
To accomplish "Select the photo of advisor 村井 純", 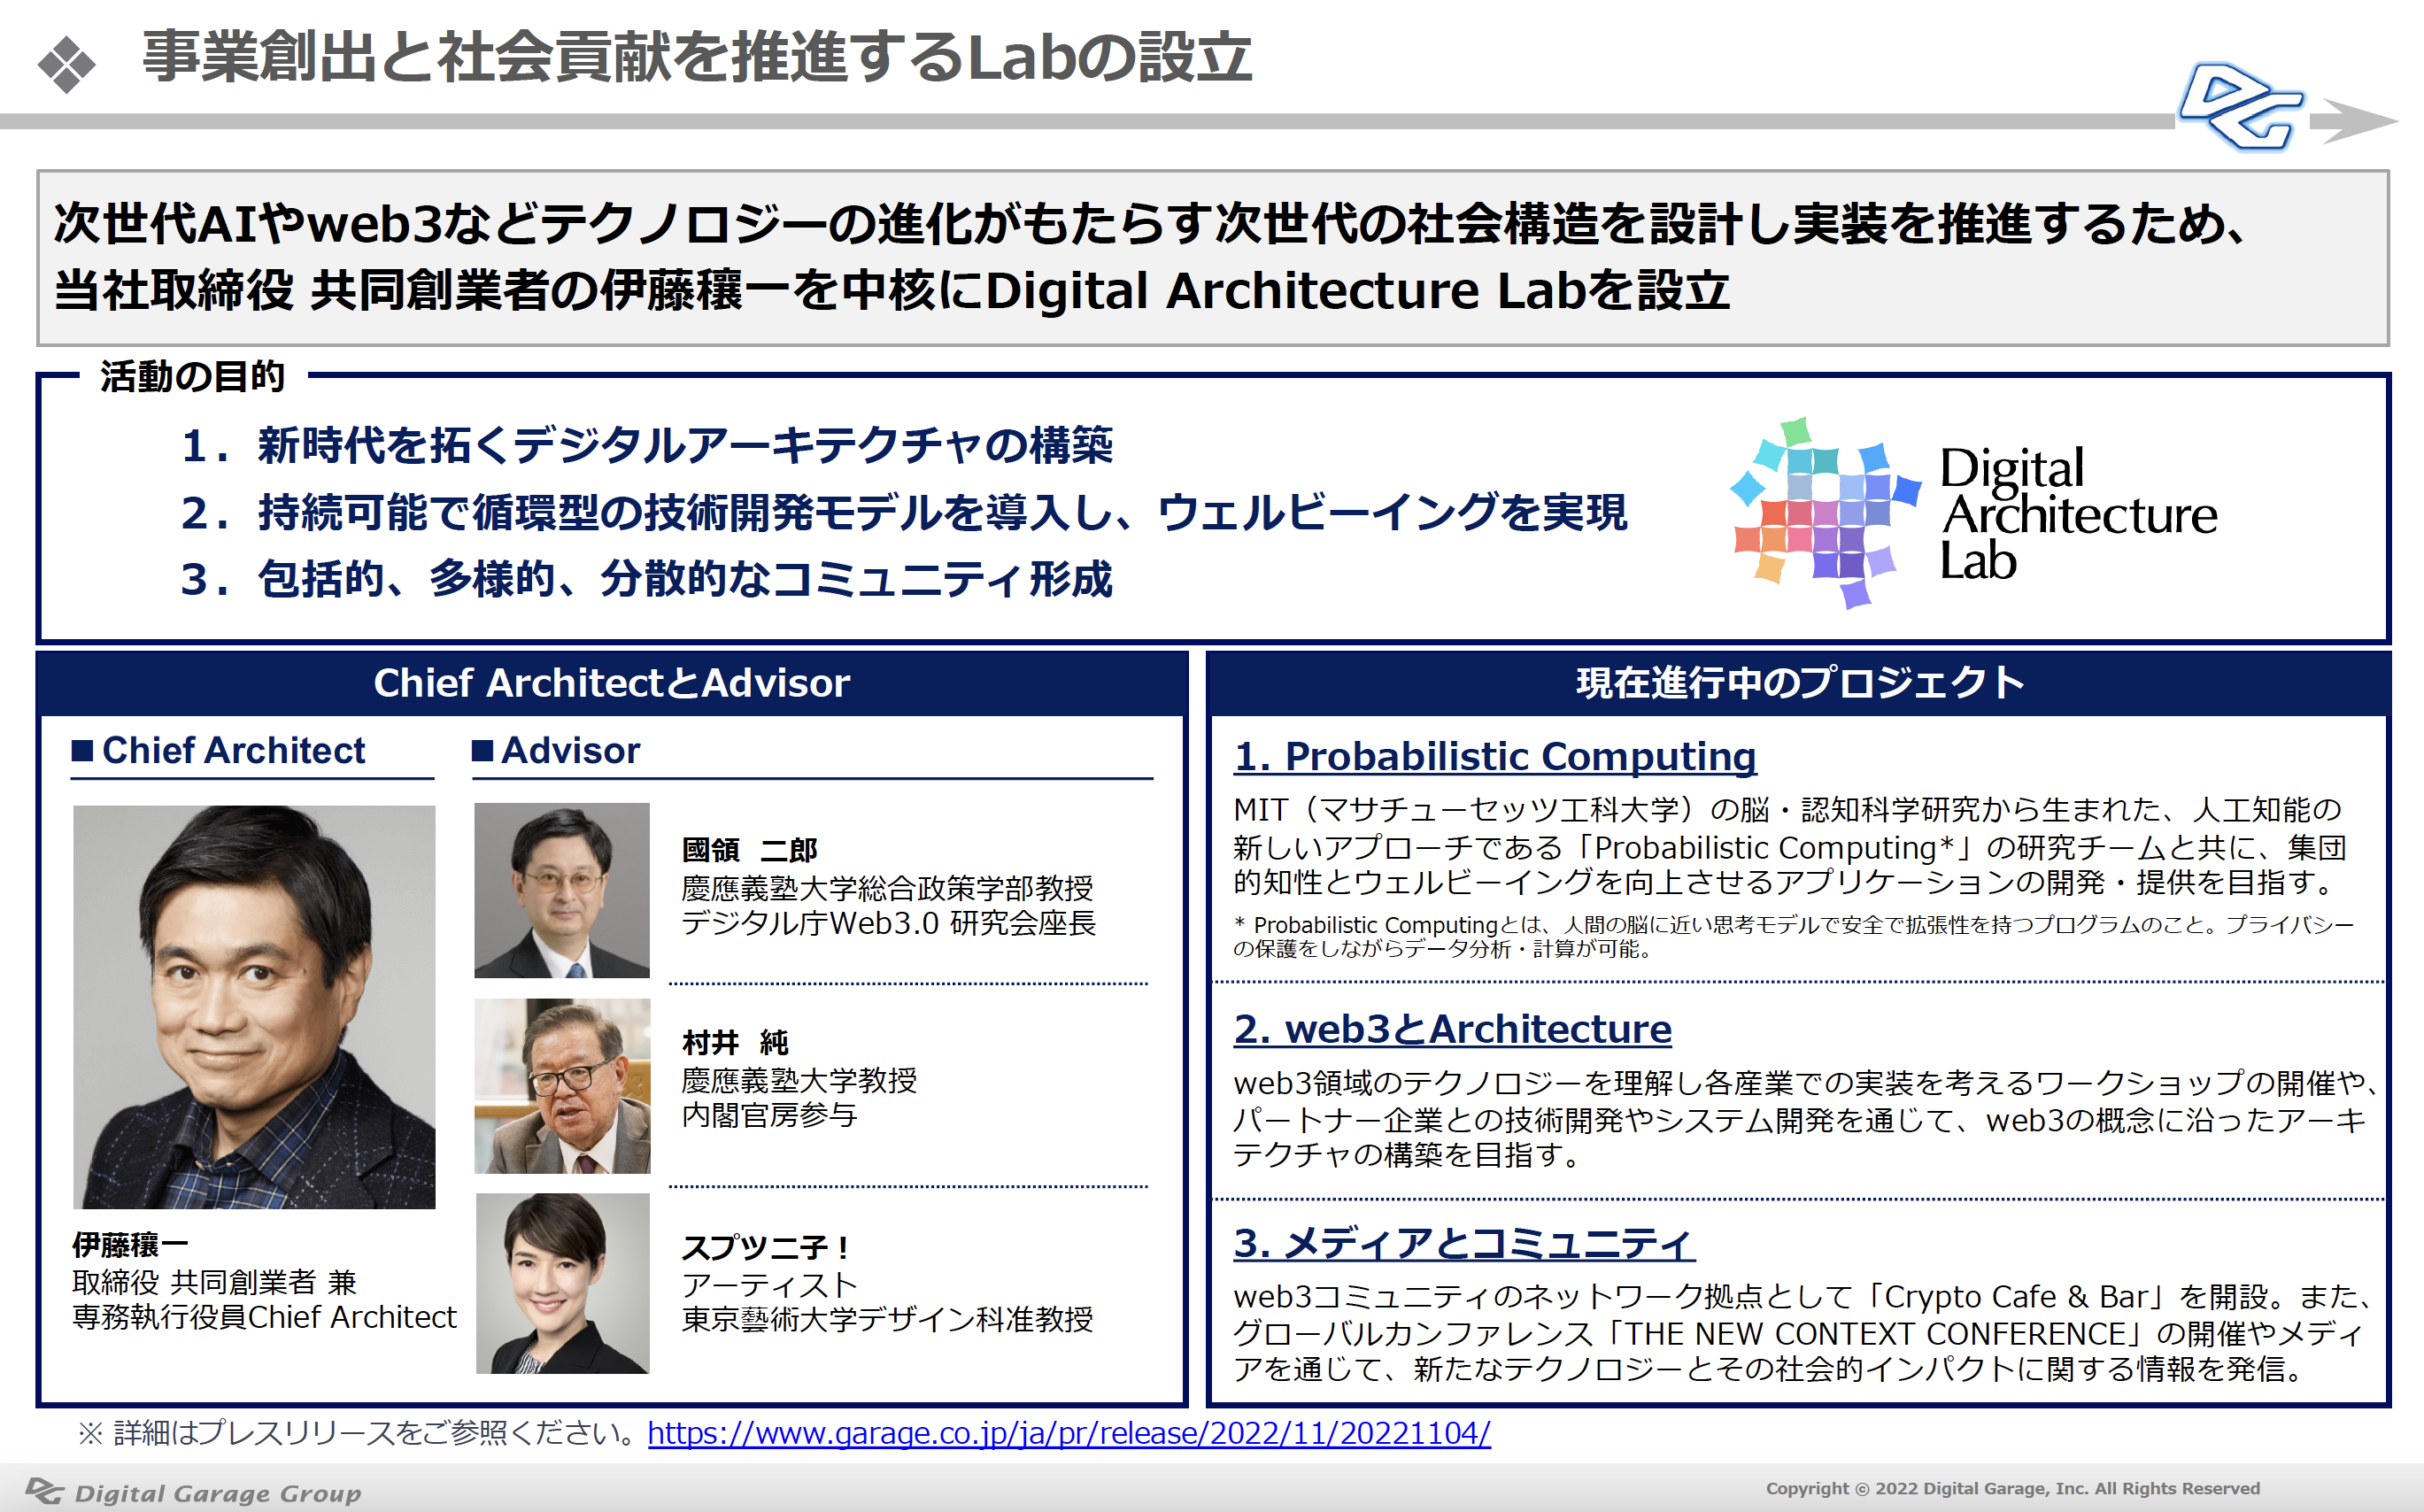I will (x=562, y=1085).
